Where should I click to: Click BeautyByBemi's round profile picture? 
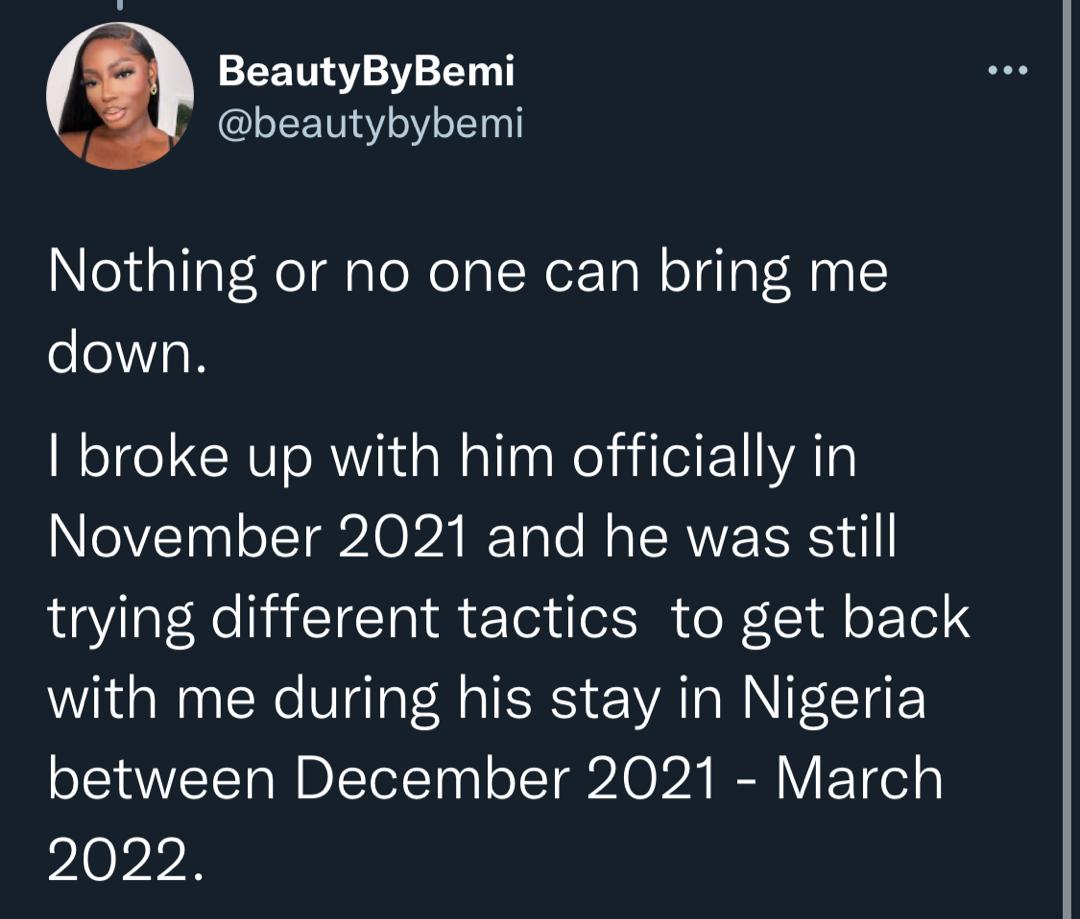(x=119, y=96)
